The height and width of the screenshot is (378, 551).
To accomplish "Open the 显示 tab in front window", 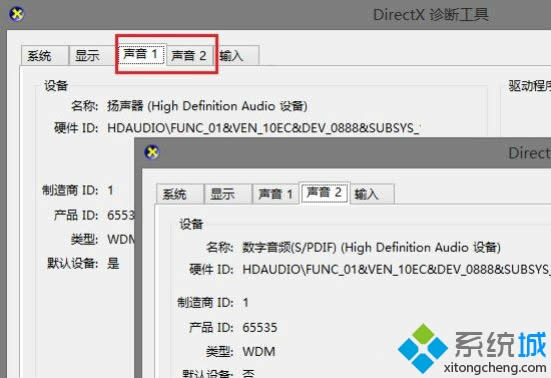I will [228, 194].
